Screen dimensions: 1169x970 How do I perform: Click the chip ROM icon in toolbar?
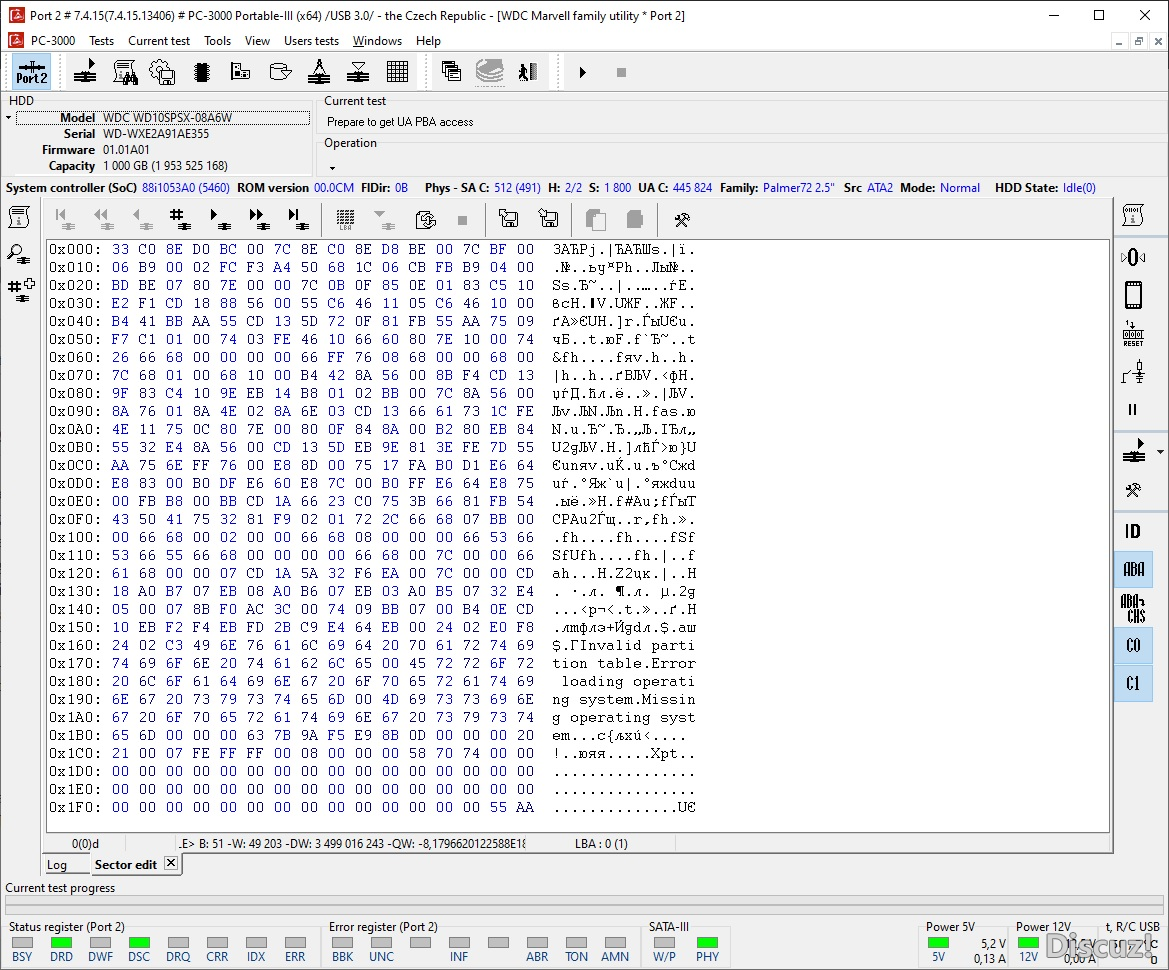201,72
